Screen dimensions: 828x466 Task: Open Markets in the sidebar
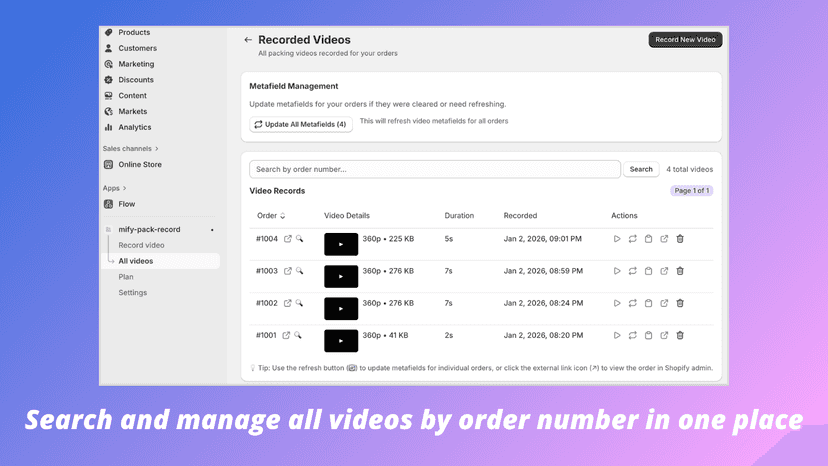[133, 111]
